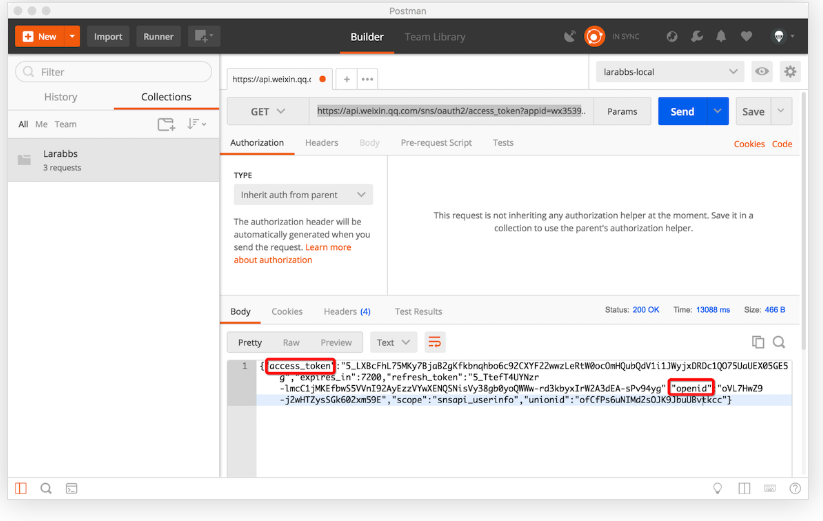Click the interceptor satellite icon
The height and width of the screenshot is (521, 823).
(569, 36)
